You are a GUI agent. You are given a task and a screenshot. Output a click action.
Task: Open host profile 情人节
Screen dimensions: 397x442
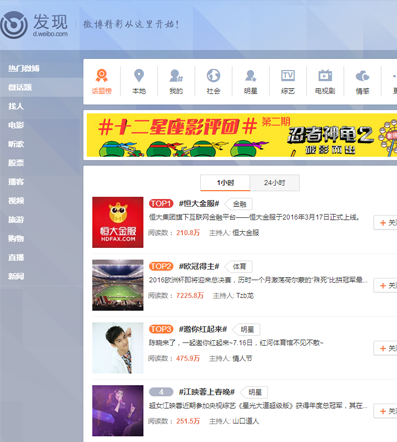click(x=242, y=358)
